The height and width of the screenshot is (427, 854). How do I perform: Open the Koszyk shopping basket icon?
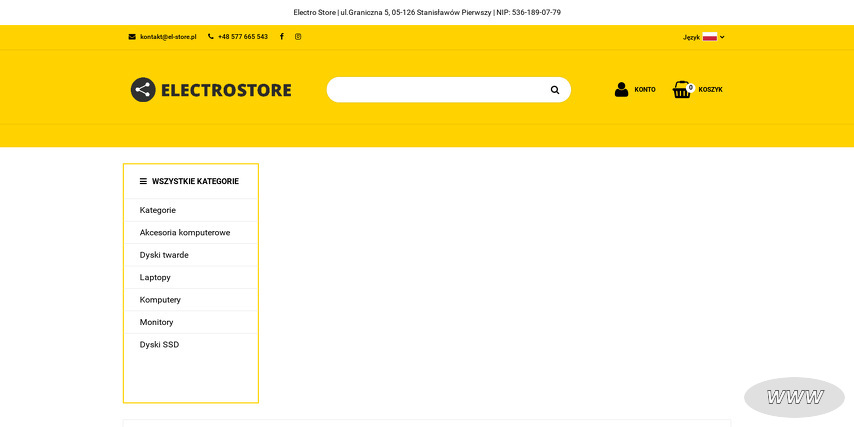682,90
